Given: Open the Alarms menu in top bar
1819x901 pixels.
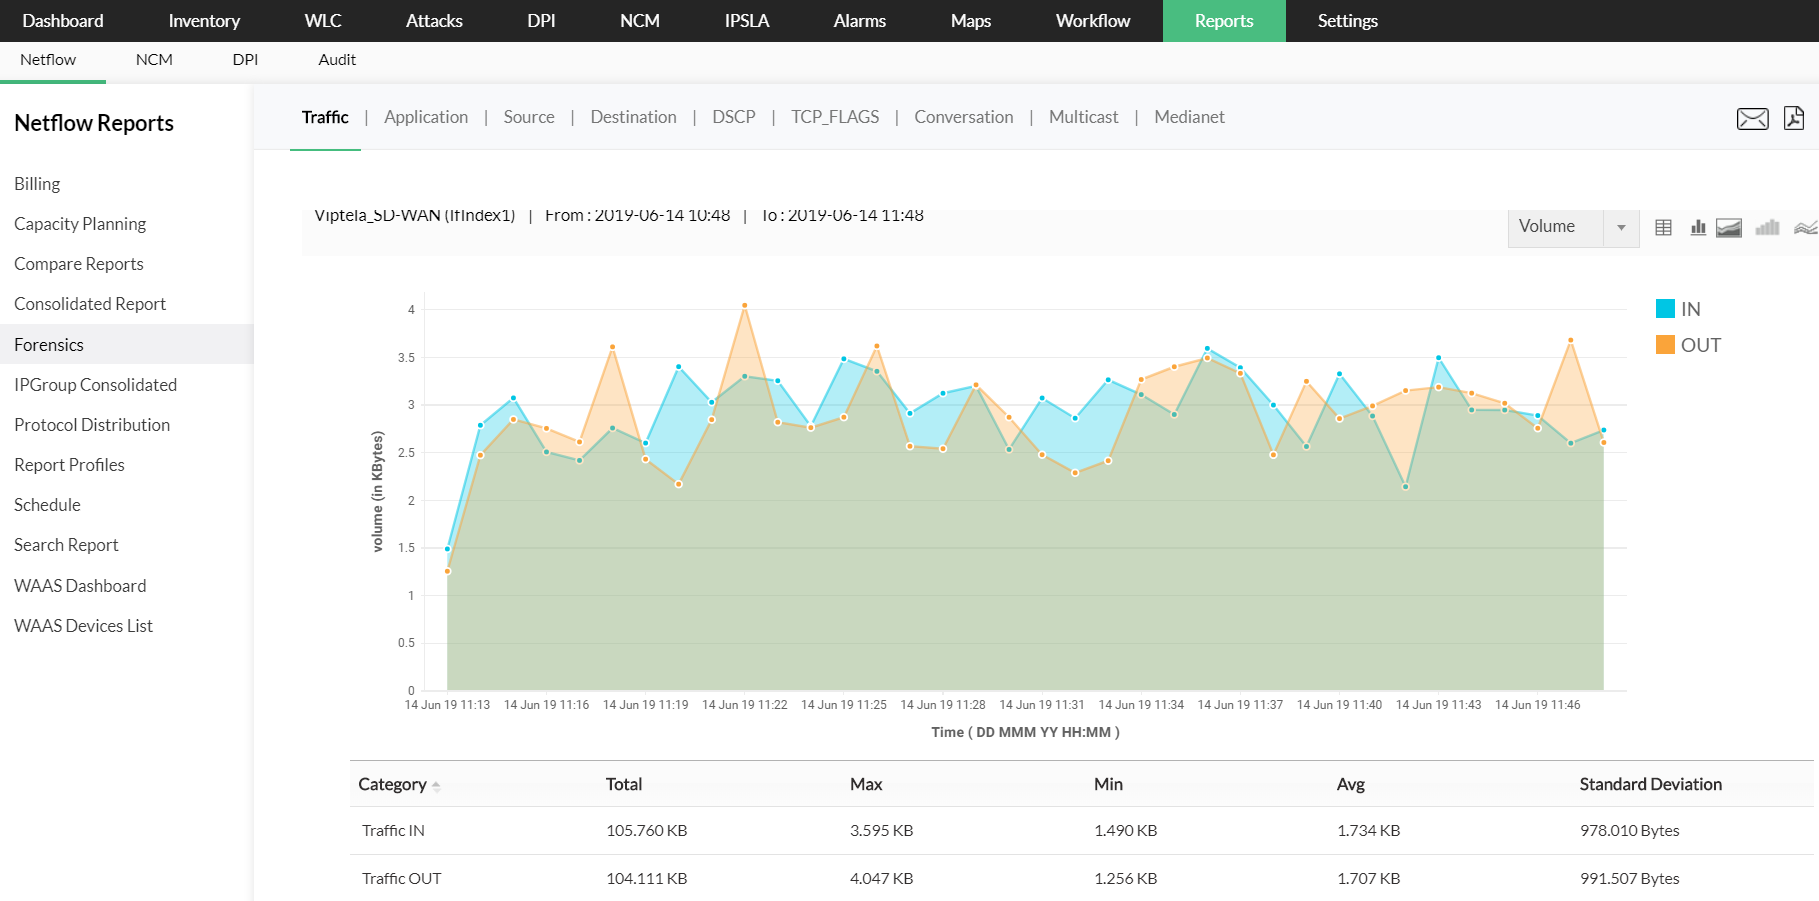Looking at the screenshot, I should tap(859, 21).
